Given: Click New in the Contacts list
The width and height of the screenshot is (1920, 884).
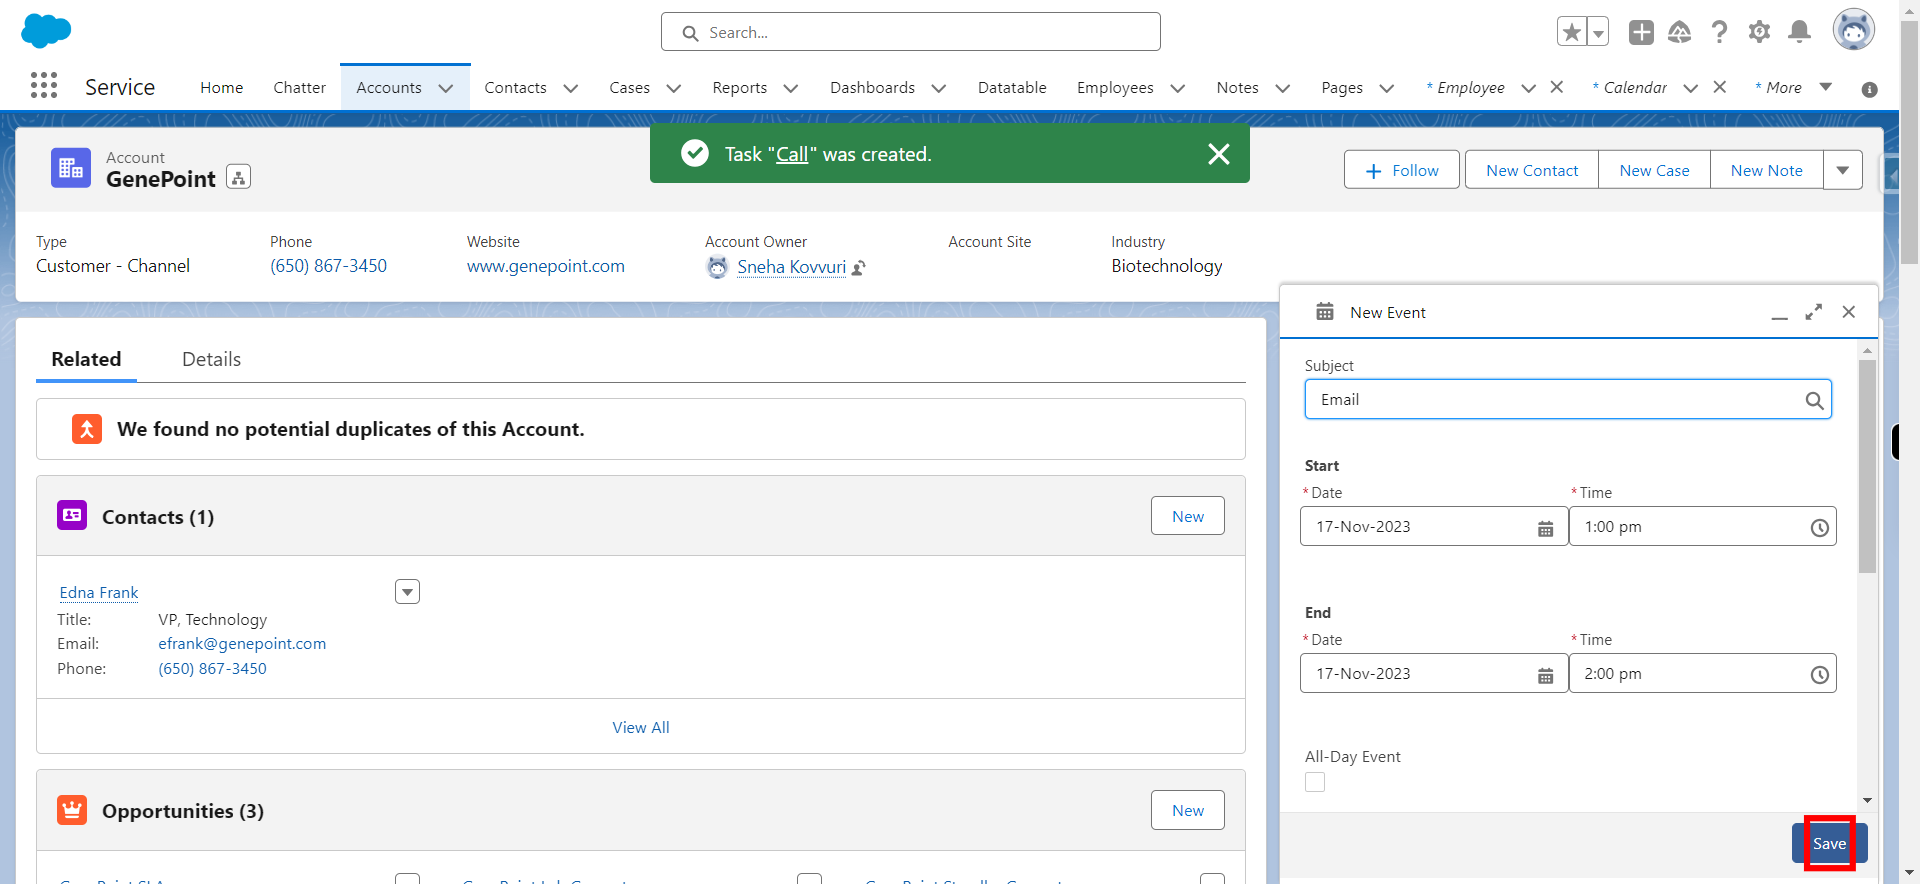Looking at the screenshot, I should pyautogui.click(x=1188, y=516).
